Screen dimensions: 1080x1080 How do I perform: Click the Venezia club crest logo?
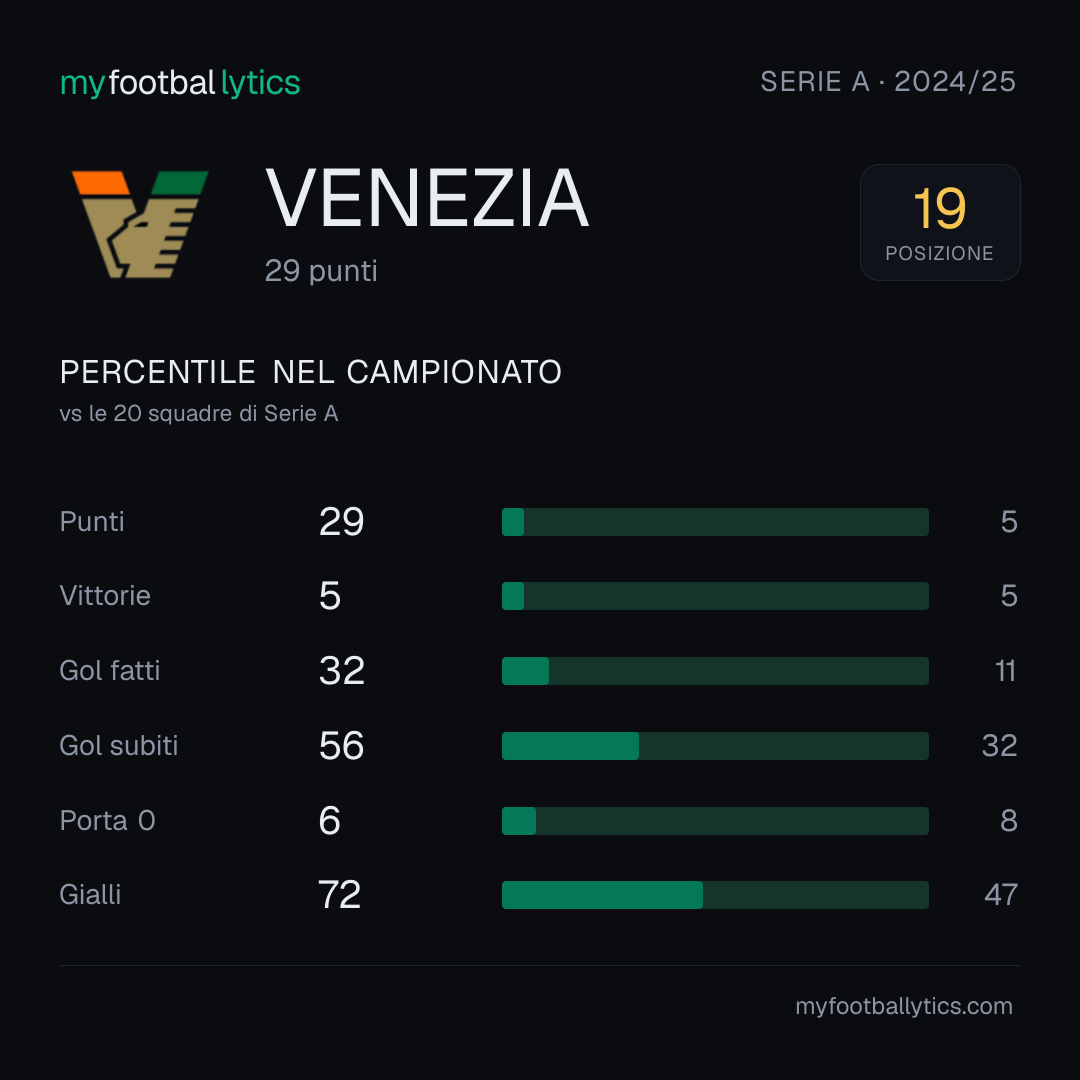(x=141, y=225)
